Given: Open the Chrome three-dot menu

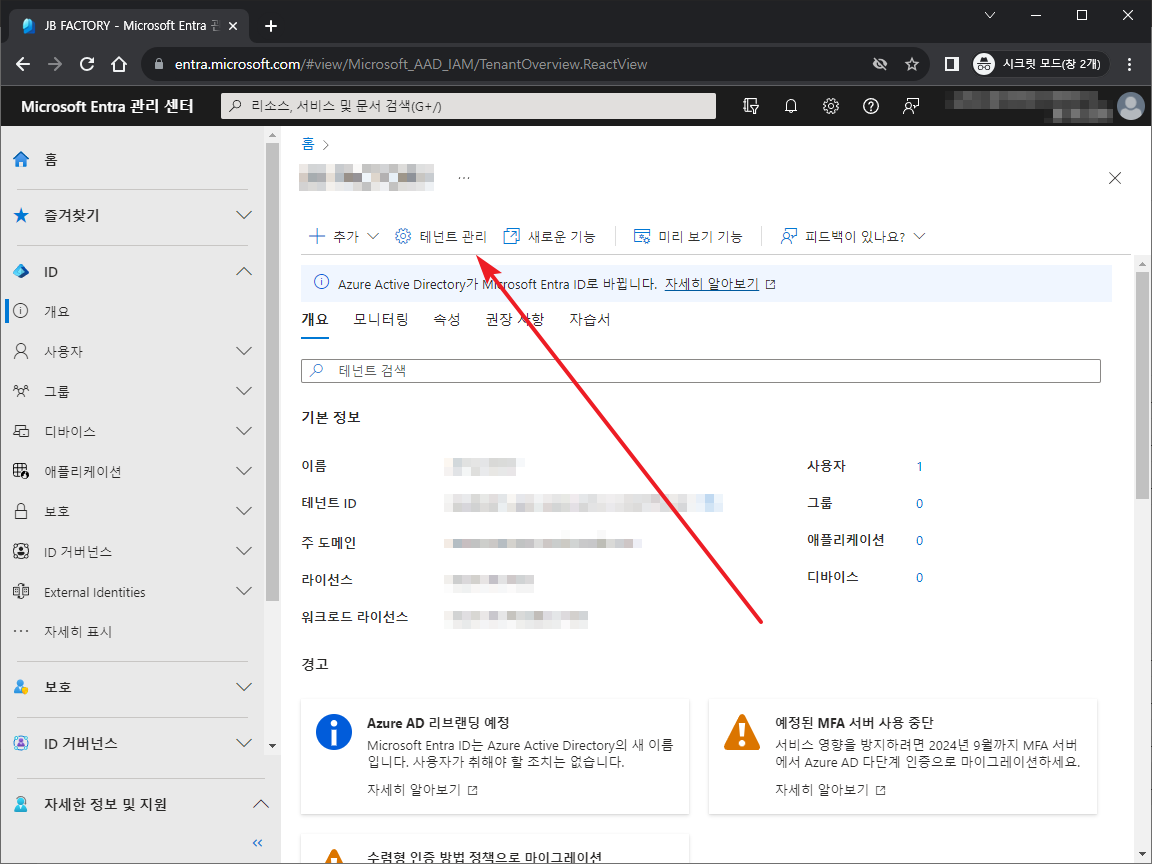Looking at the screenshot, I should 1130,64.
